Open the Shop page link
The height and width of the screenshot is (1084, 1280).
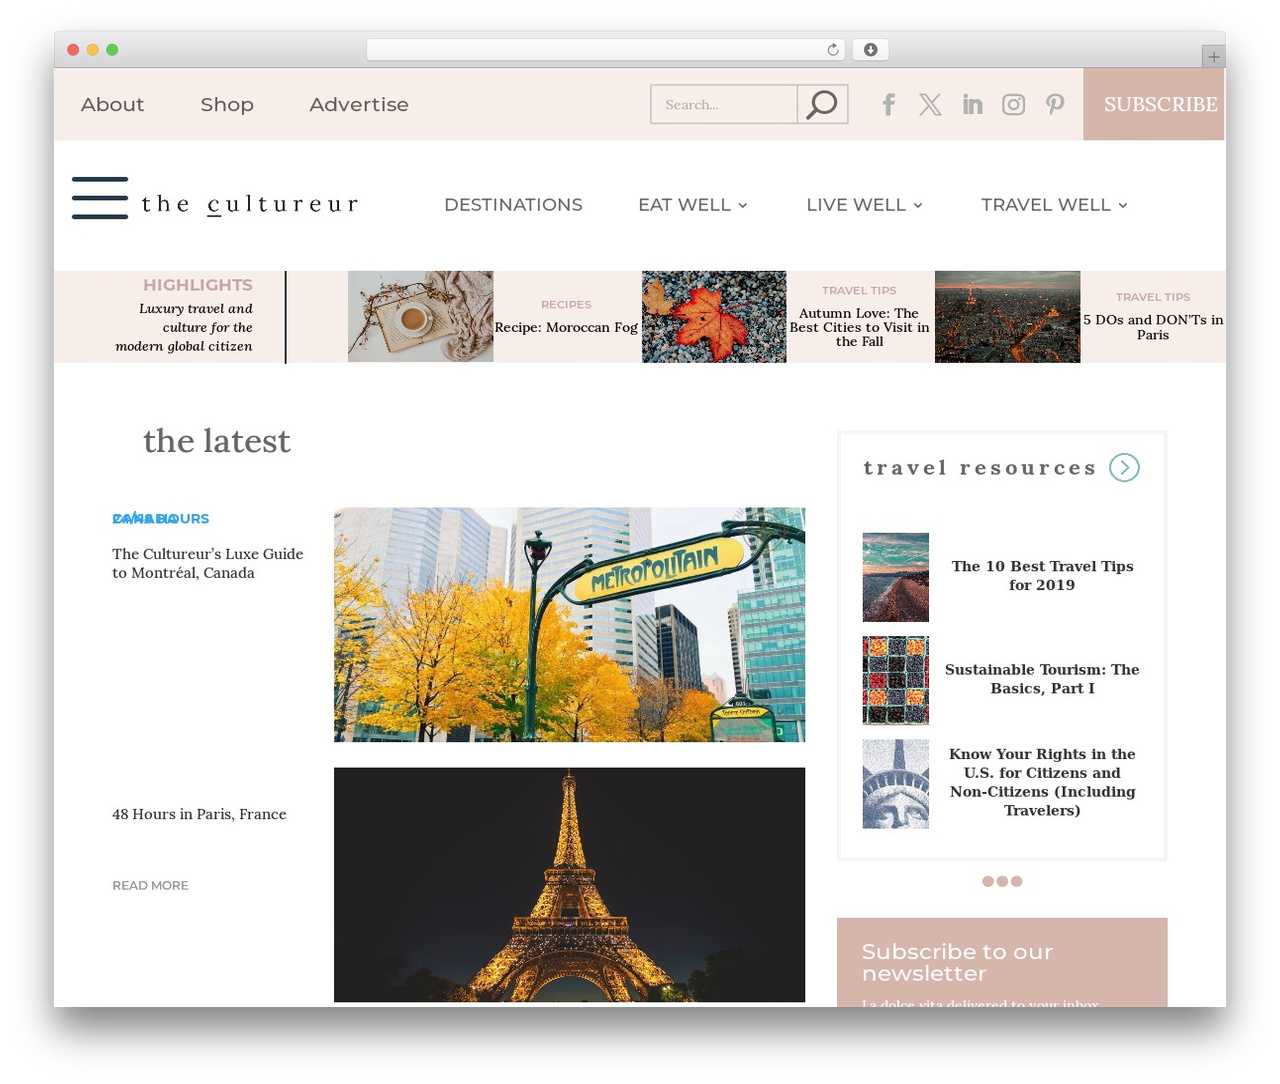click(227, 104)
